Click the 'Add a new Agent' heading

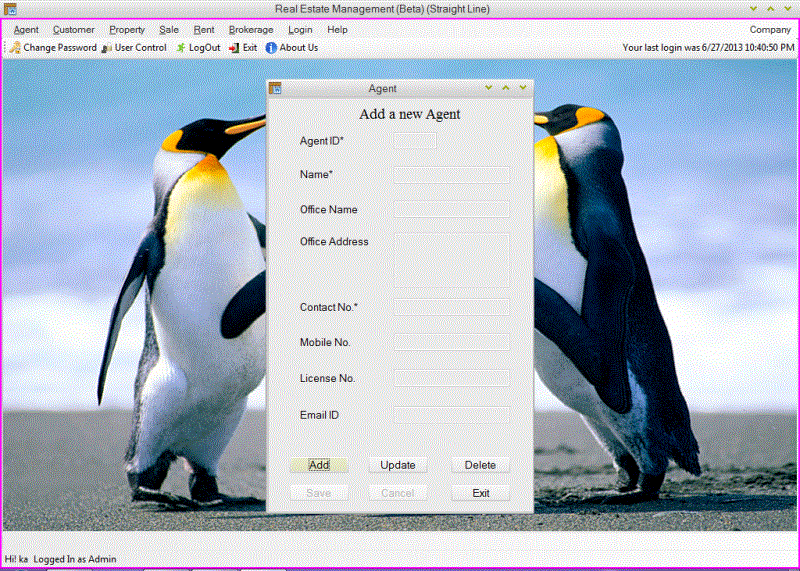[x=410, y=114]
